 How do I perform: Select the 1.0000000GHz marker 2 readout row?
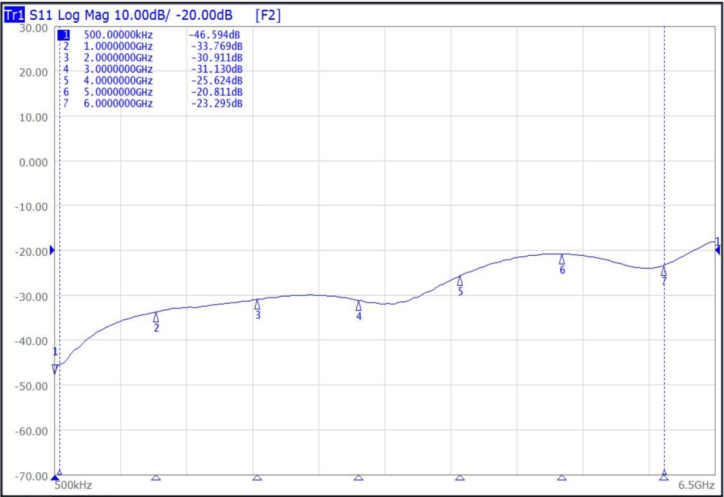tap(150, 47)
